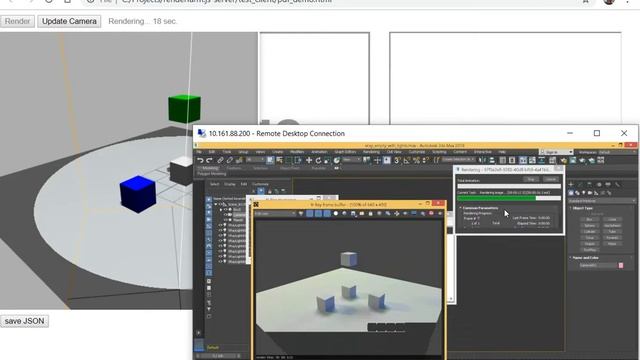
Task: Open the Workspaces dropdown
Action: tap(617, 152)
